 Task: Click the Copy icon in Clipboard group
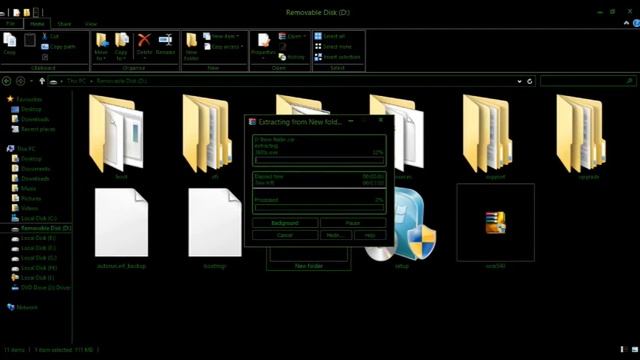click(9, 41)
